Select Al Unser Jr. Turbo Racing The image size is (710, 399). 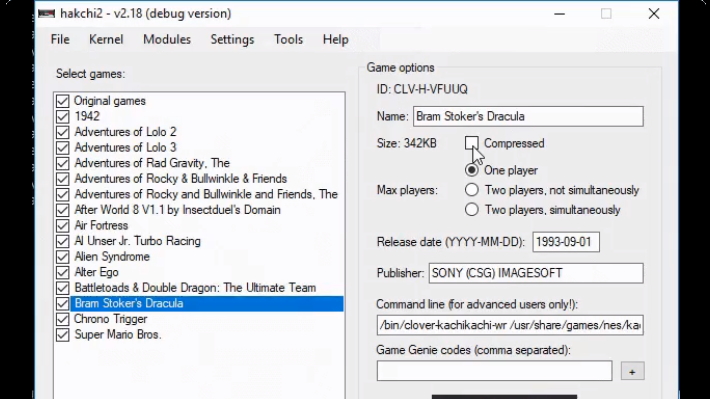coord(138,241)
